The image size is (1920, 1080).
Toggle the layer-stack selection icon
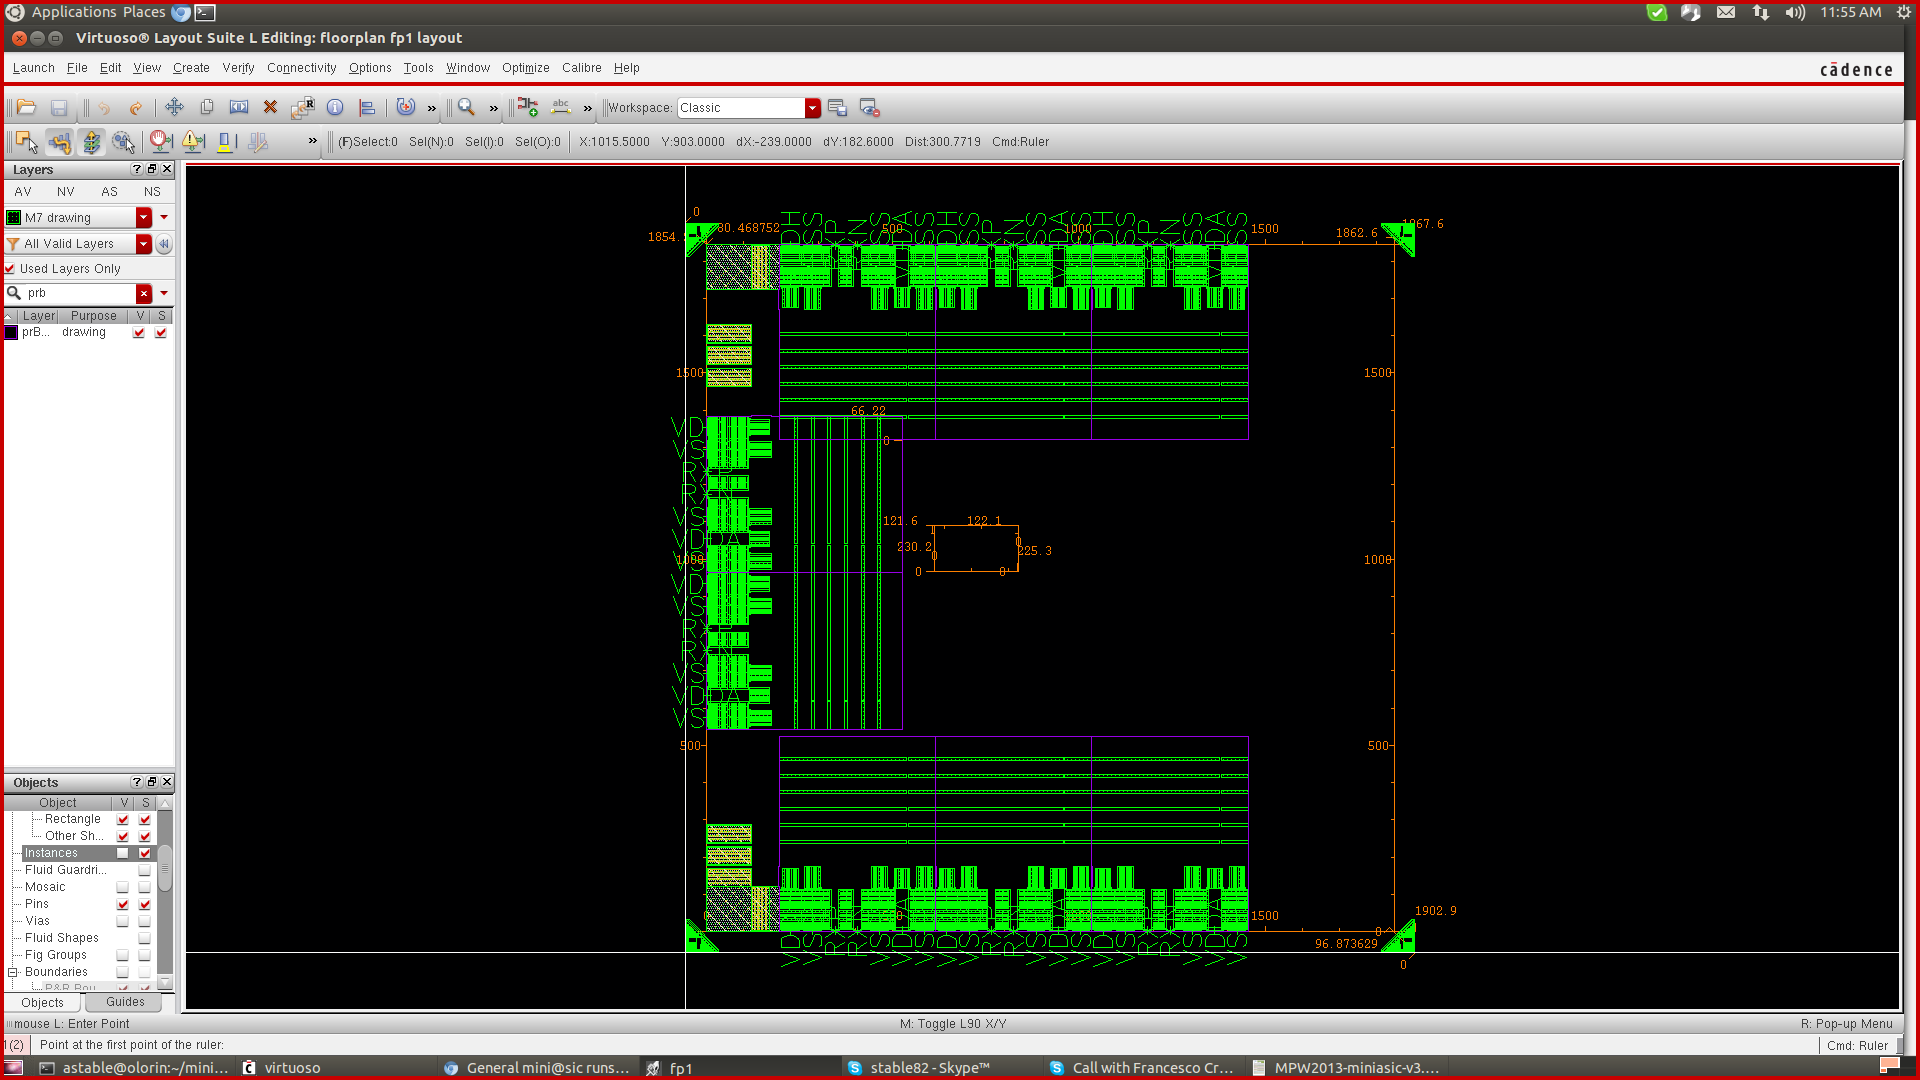92,142
